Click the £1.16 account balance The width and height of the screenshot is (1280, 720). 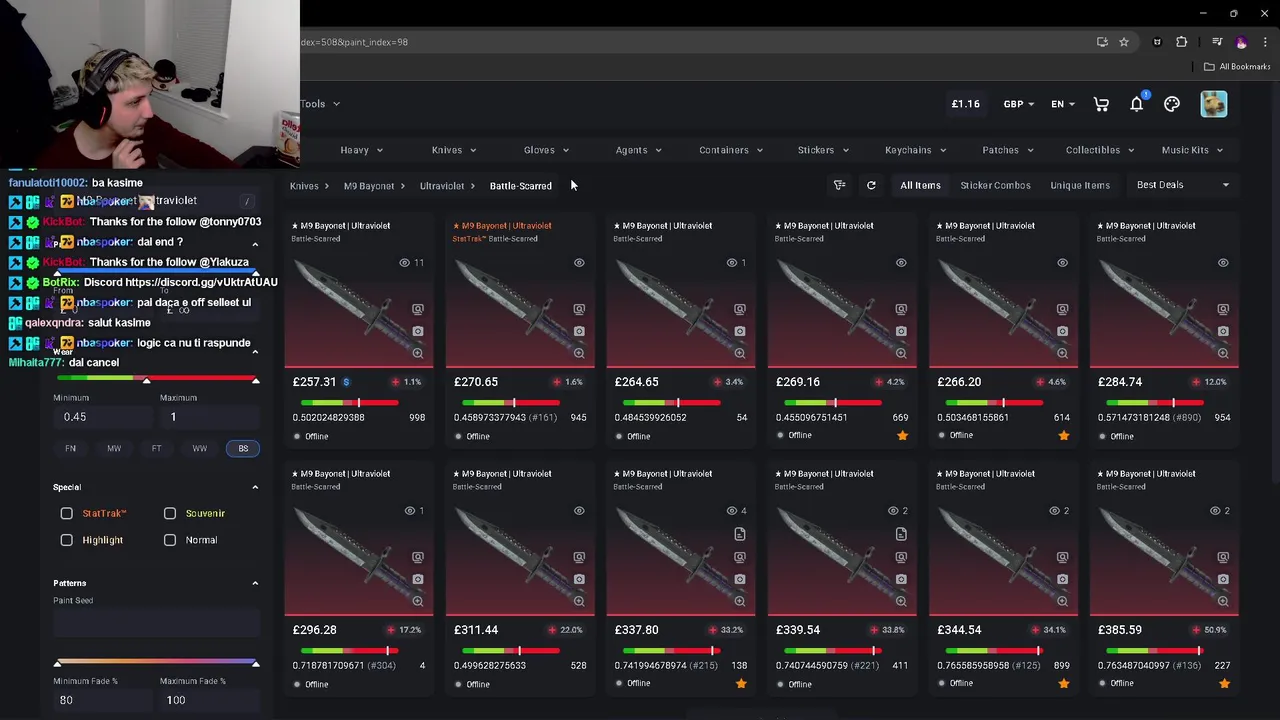tap(966, 104)
